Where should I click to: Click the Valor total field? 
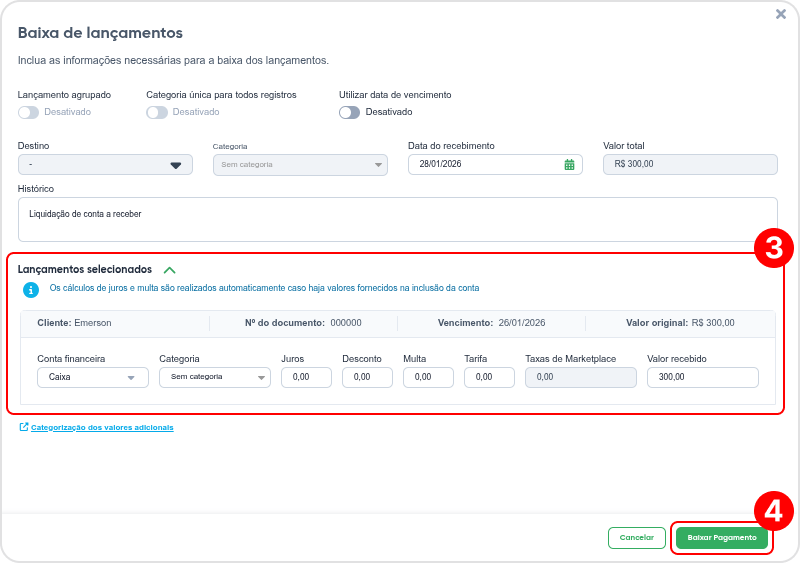(x=690, y=164)
